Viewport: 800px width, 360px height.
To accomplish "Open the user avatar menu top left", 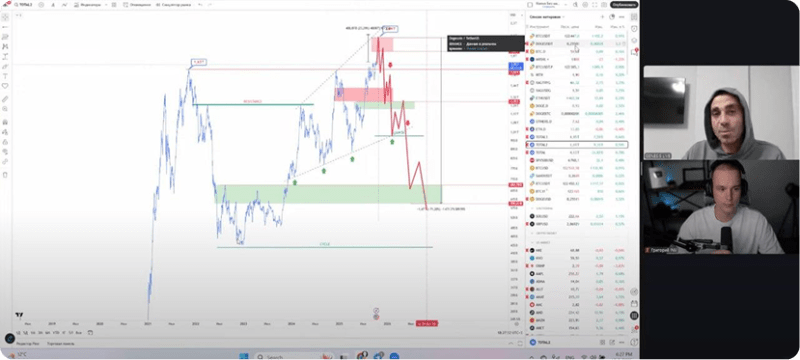I will pos(7,5).
